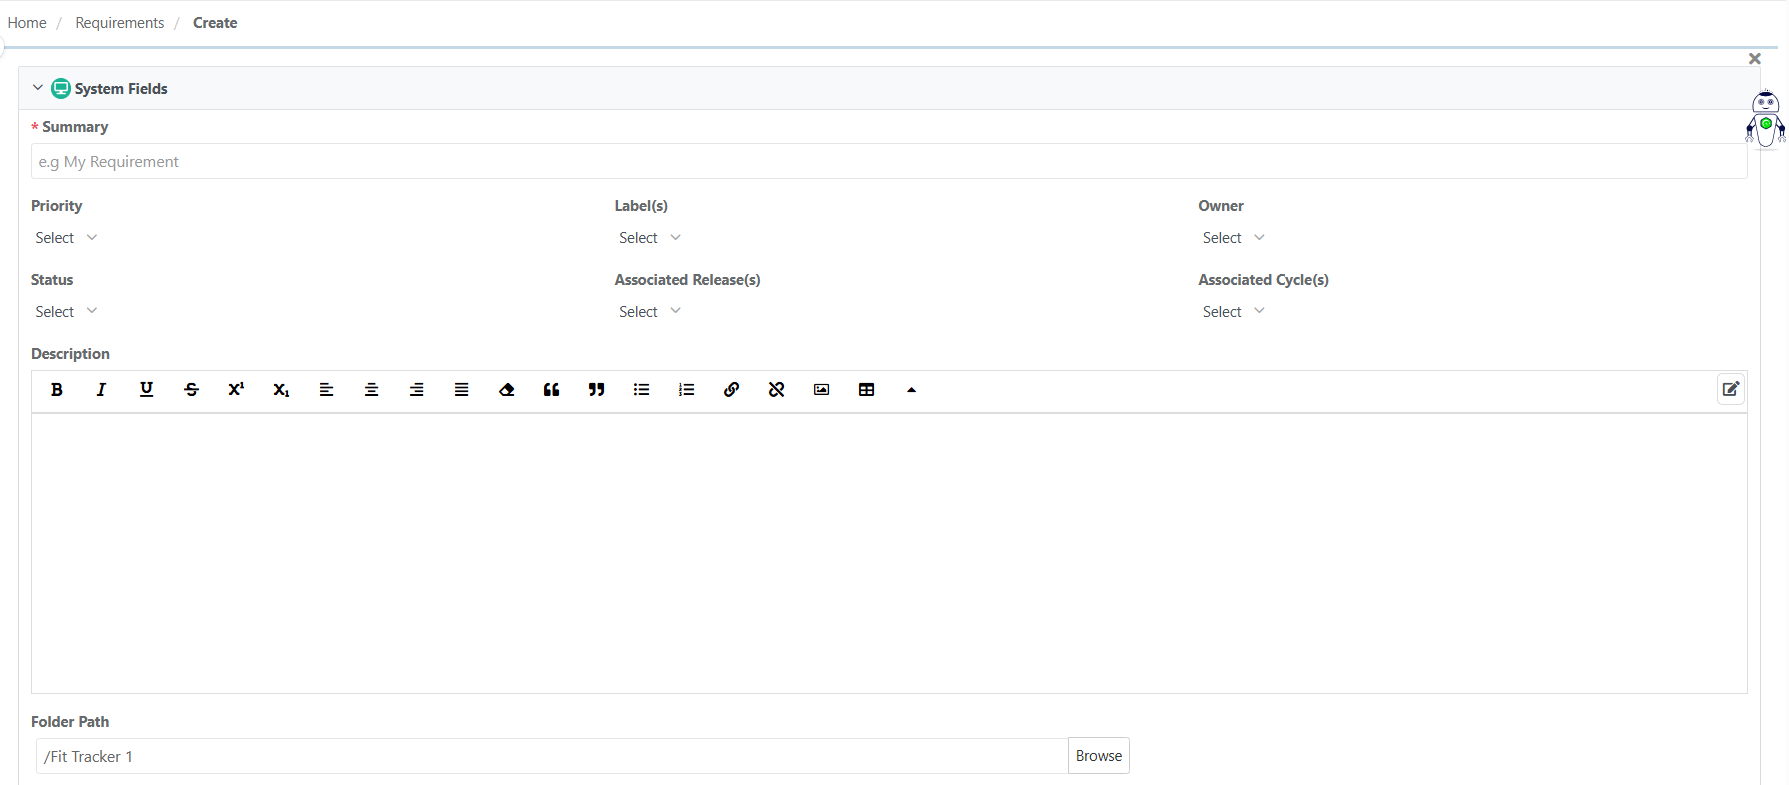Apply strikethrough formatting

[x=191, y=390]
